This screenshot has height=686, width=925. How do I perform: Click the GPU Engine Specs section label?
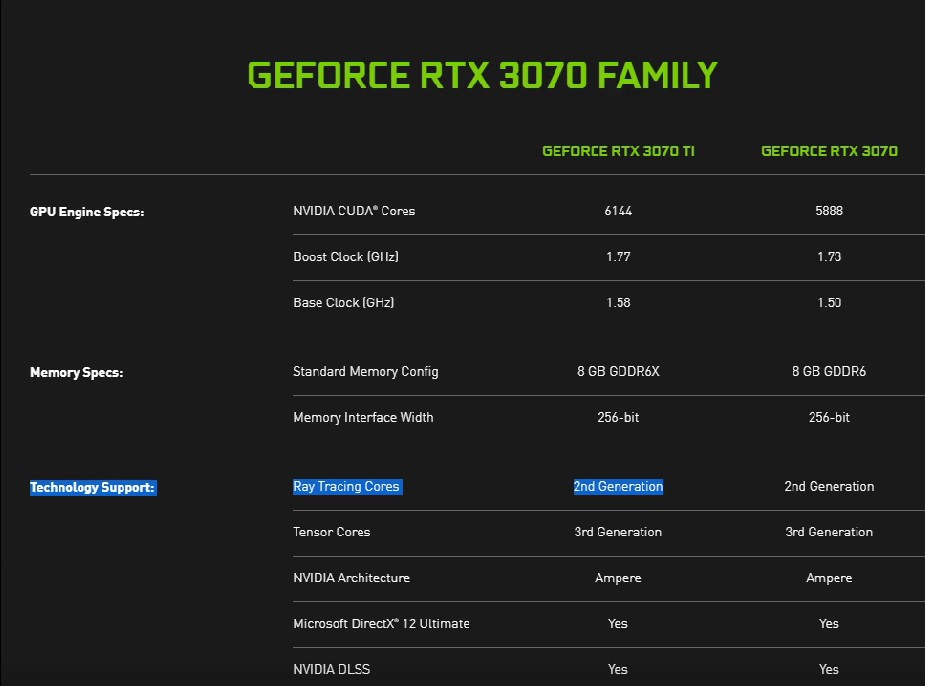pyautogui.click(x=87, y=211)
